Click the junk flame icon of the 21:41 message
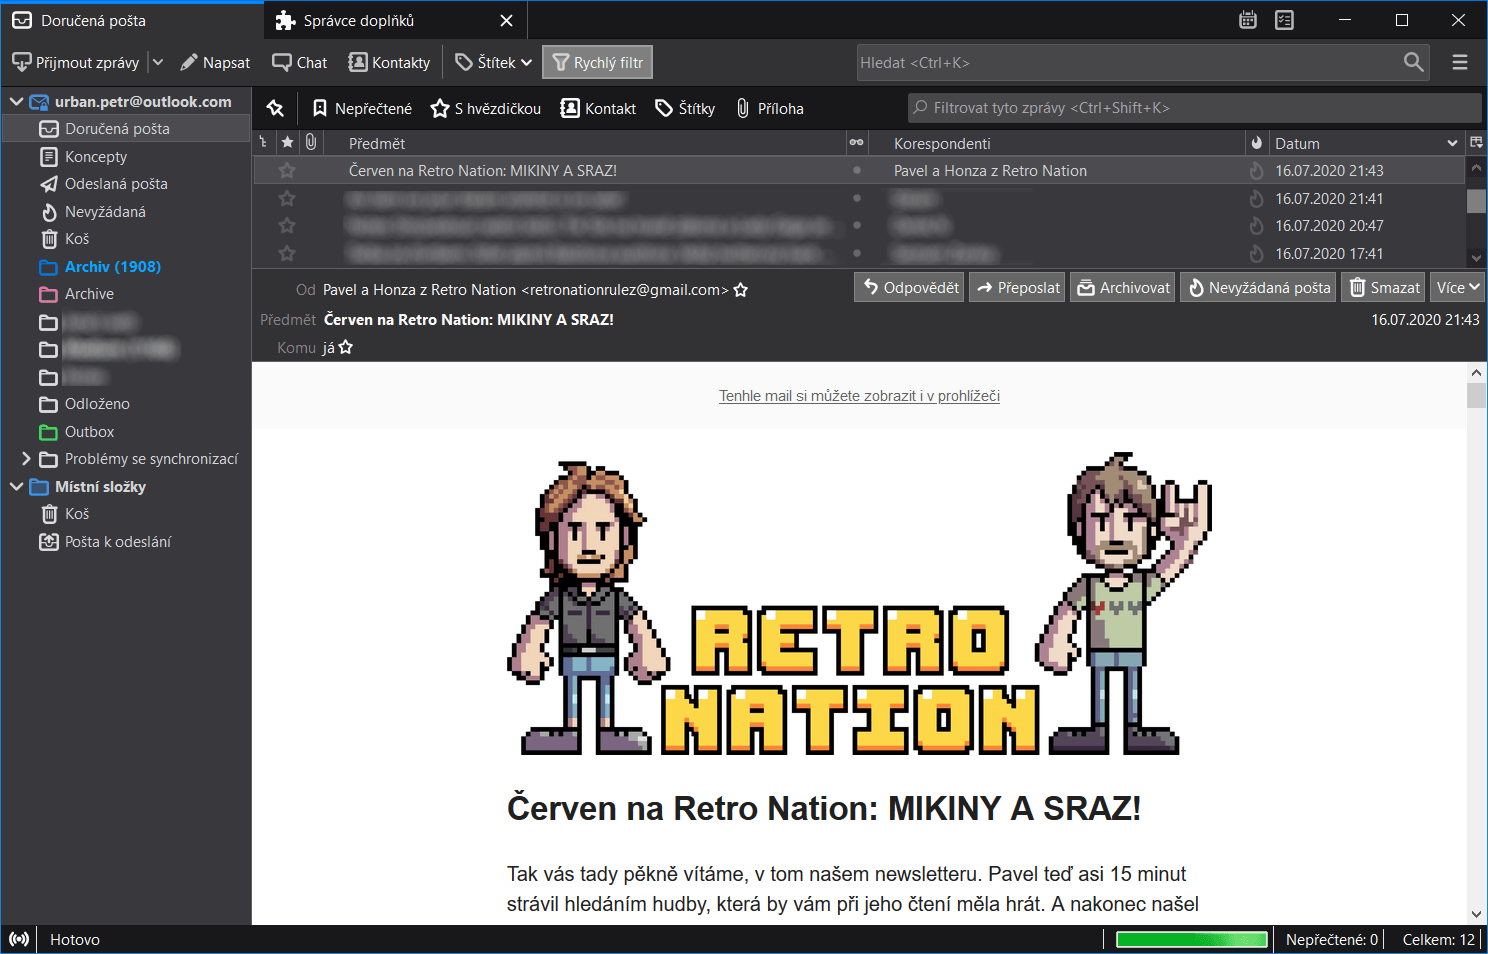The width and height of the screenshot is (1488, 954). (1257, 199)
